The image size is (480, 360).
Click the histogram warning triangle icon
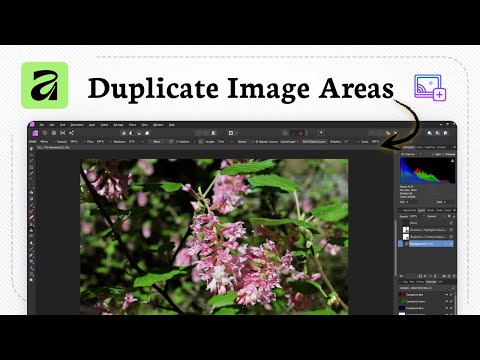(452, 161)
